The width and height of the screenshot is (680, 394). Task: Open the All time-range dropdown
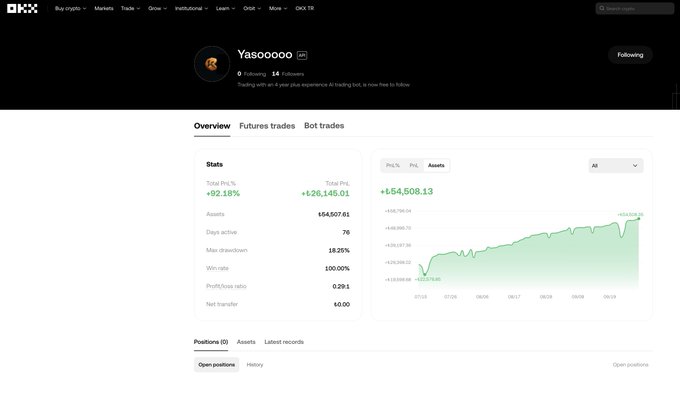click(x=615, y=166)
